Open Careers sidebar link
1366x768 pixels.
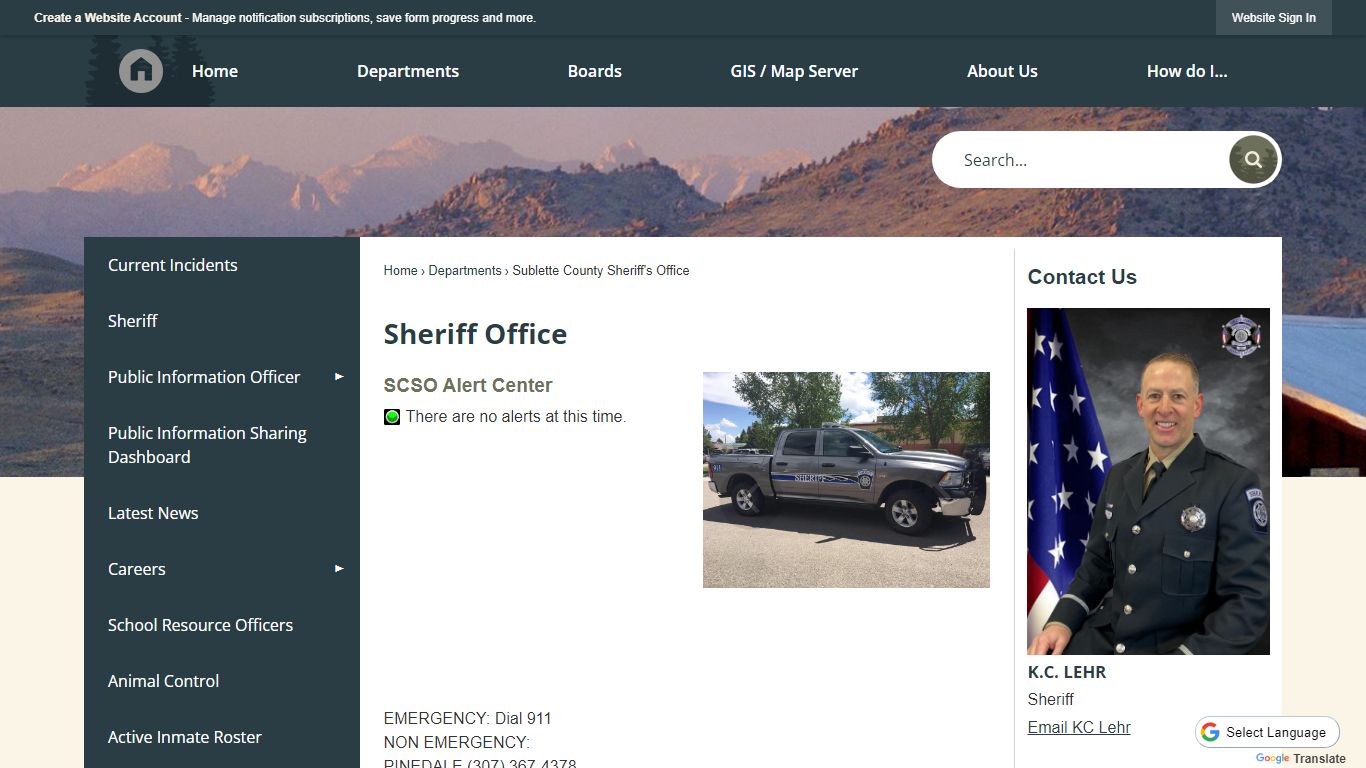(137, 569)
